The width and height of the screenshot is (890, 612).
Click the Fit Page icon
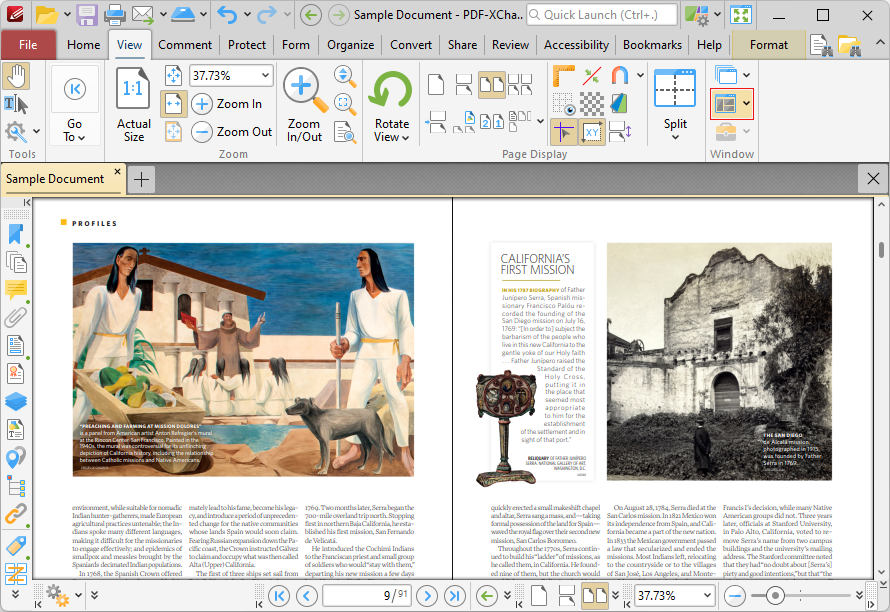coord(173,76)
